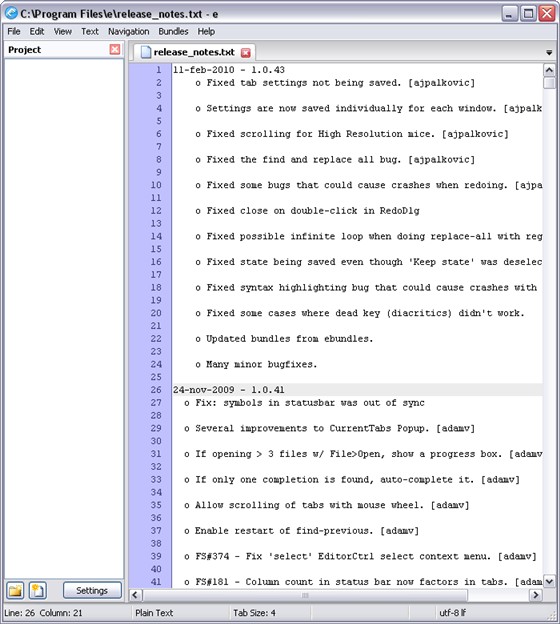Close the release_notes.txt tab

click(246, 53)
